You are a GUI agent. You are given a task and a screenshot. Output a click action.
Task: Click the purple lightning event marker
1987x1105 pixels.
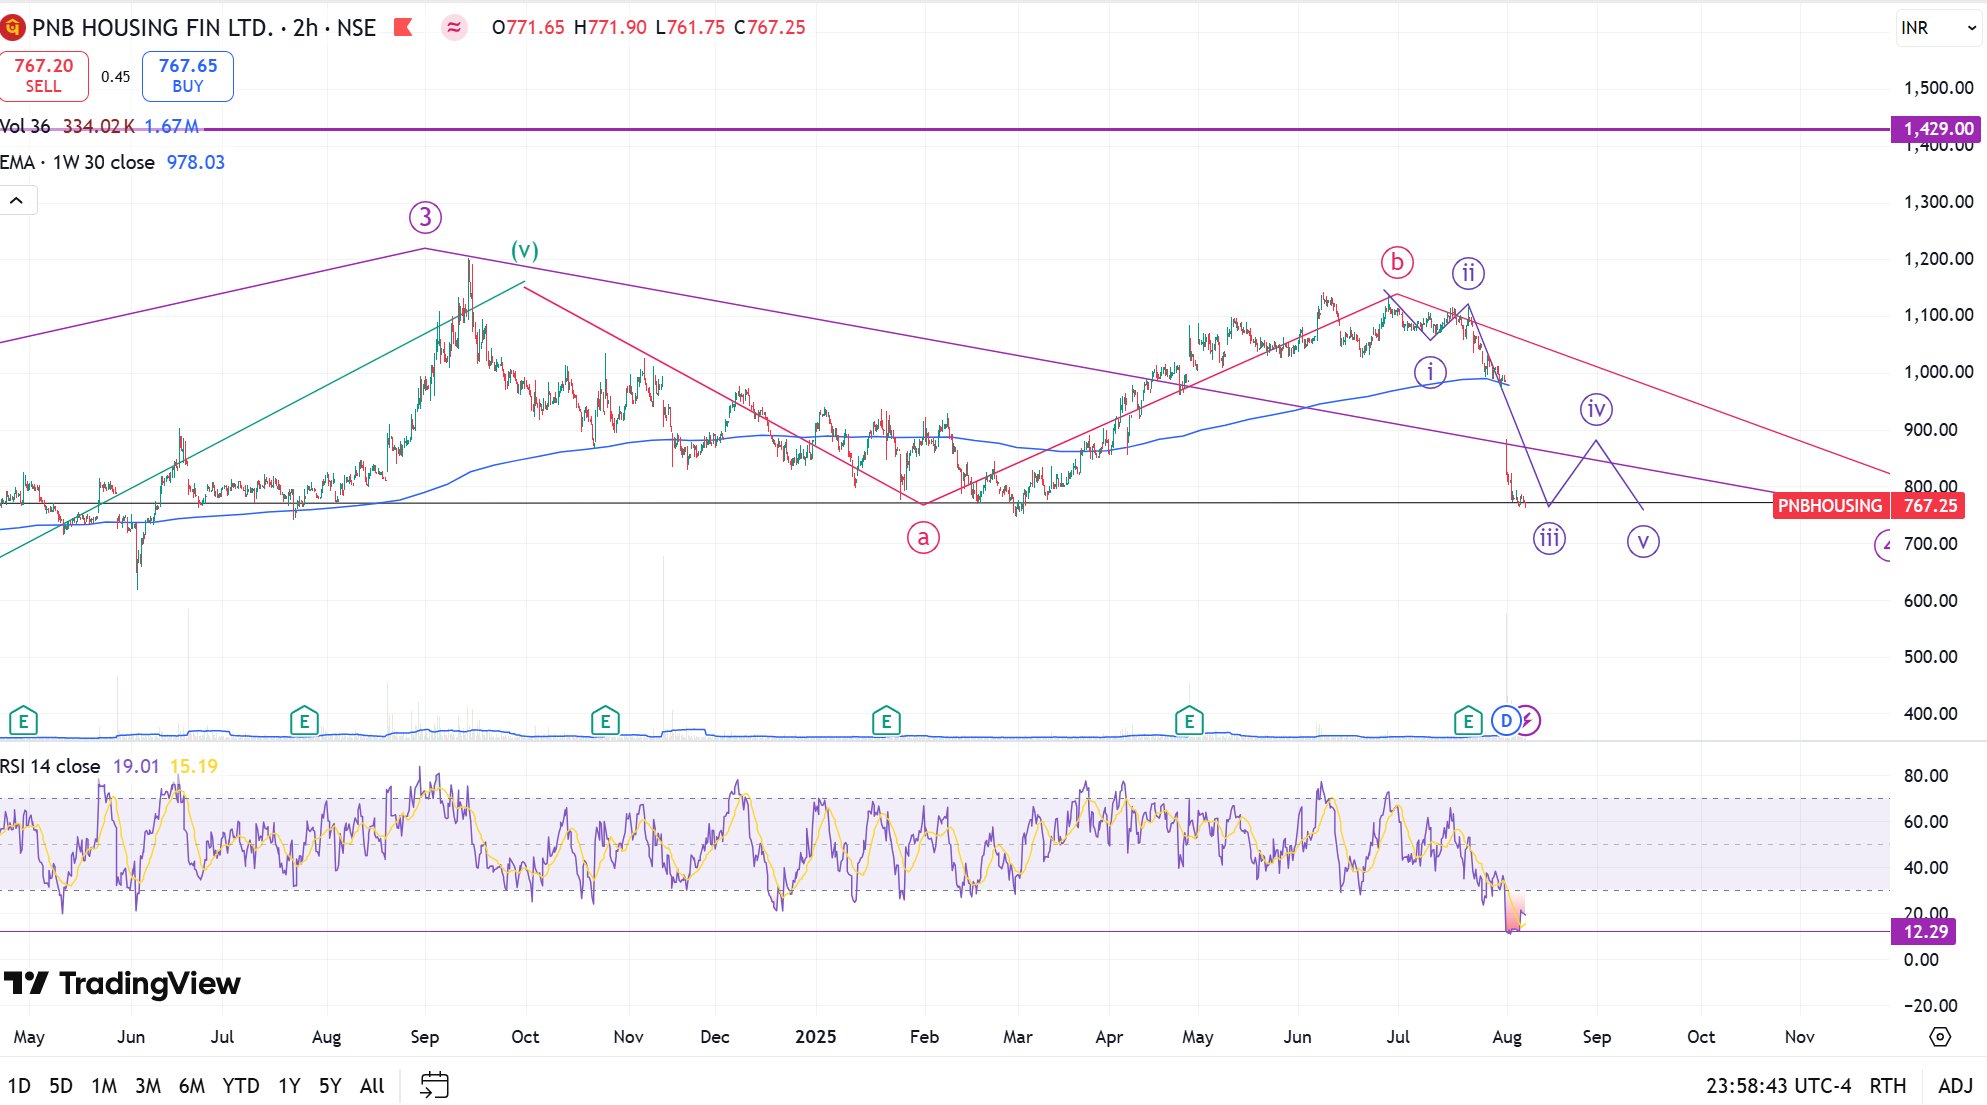[x=1530, y=720]
